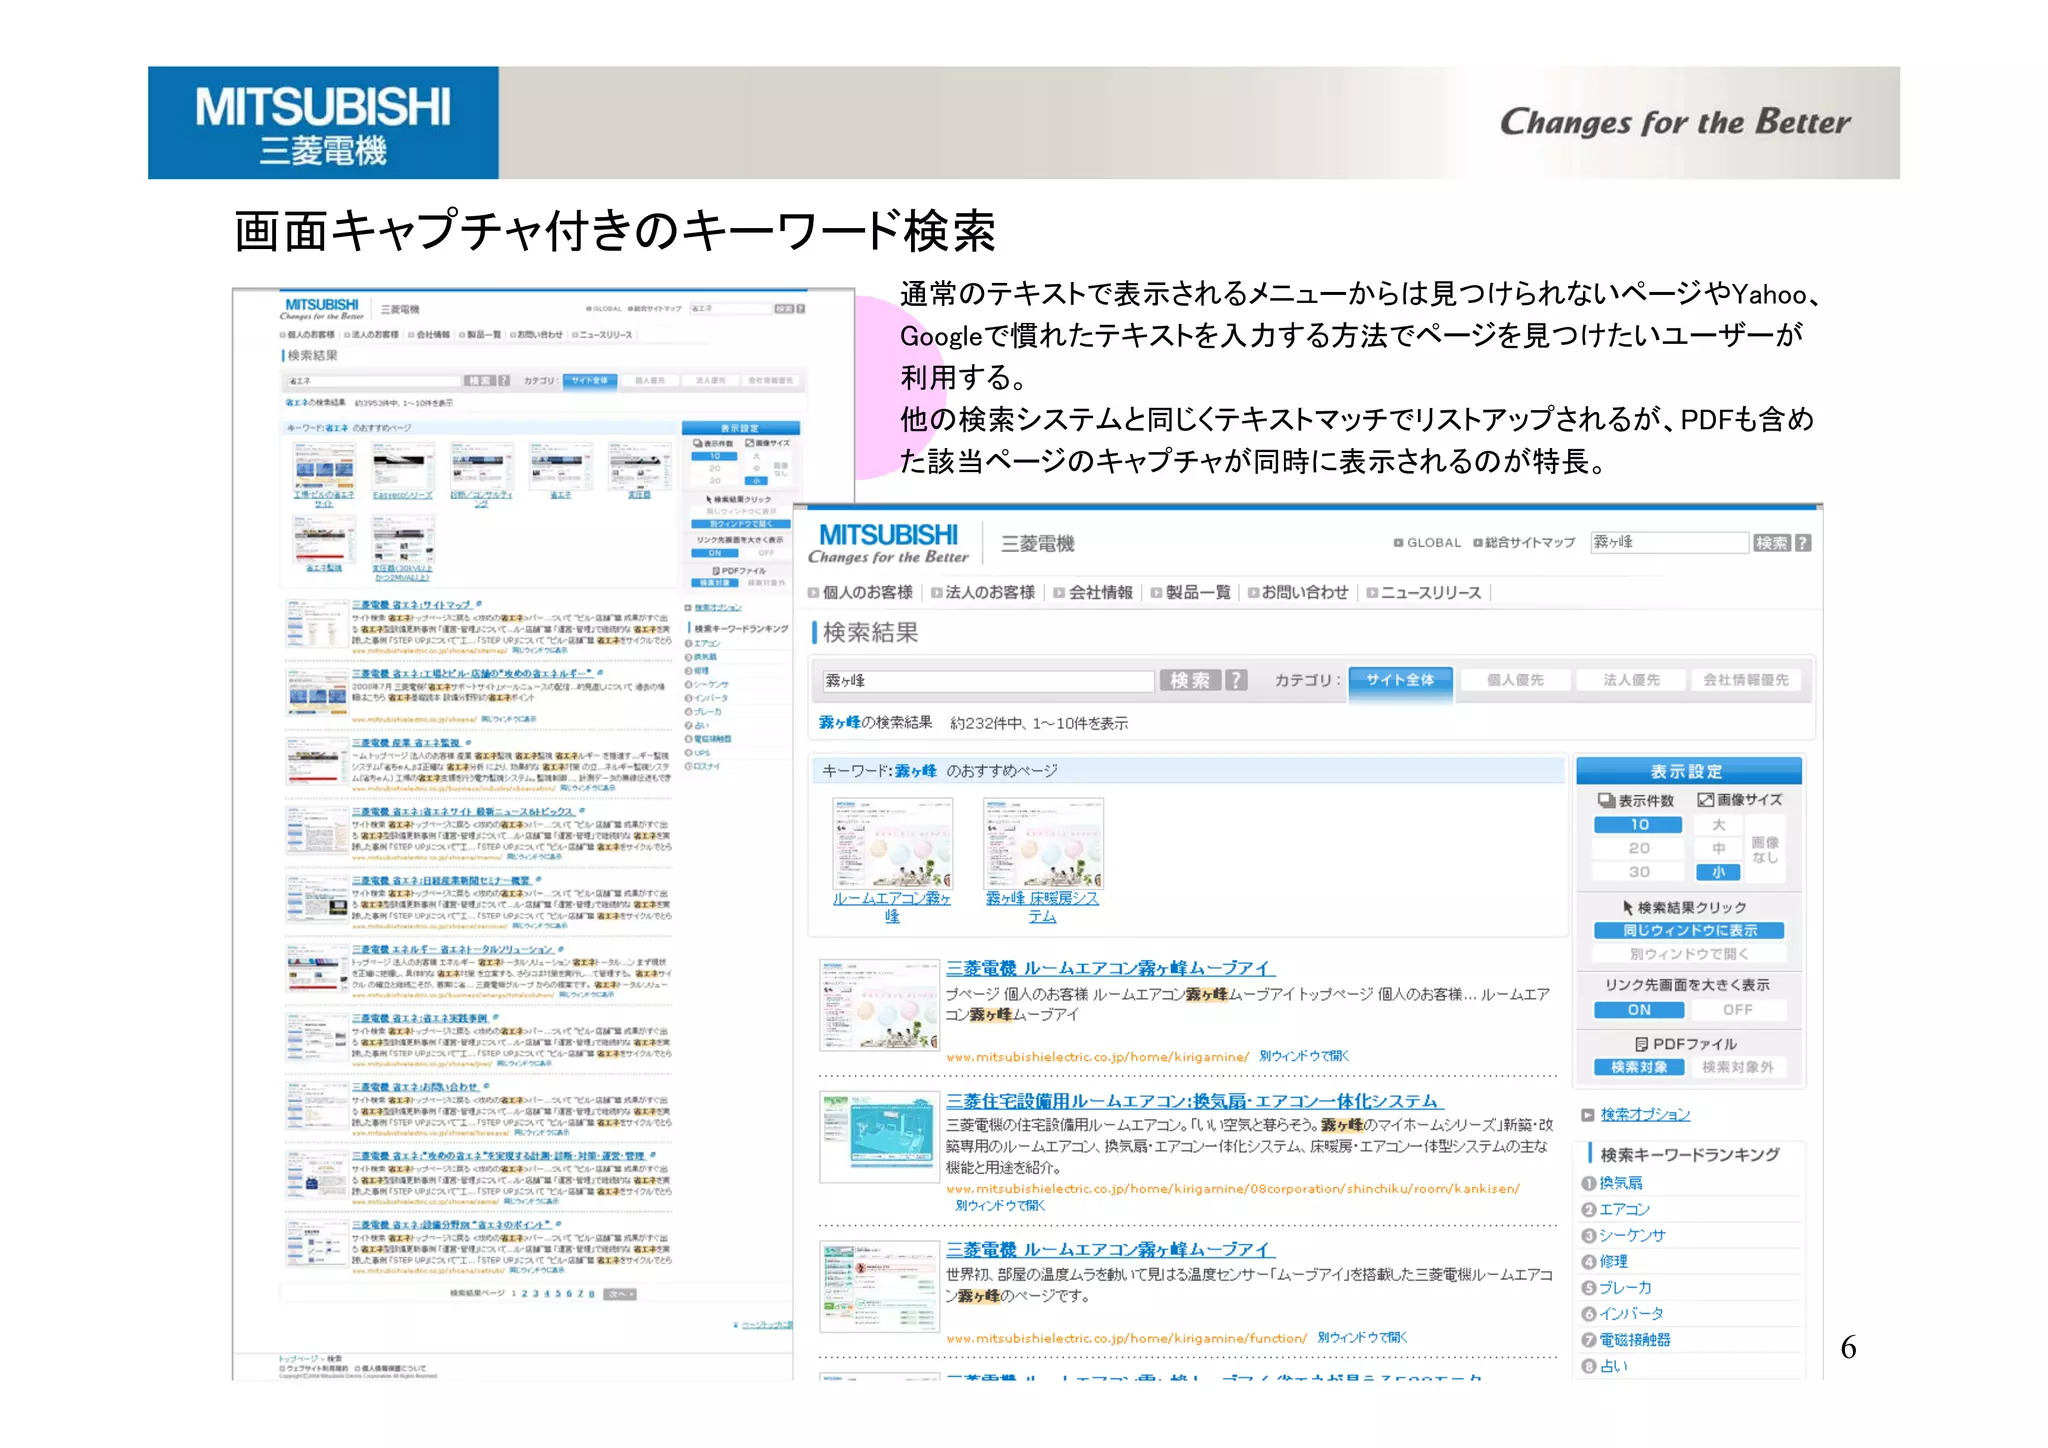Click the PDFファイル document icon
Viewport: 2048px width, 1448px height.
pyautogui.click(x=1641, y=1044)
